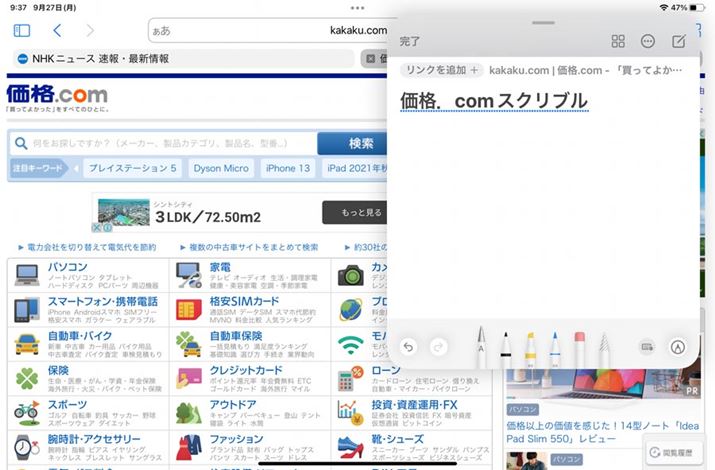Select the blue pencil tool

point(555,349)
